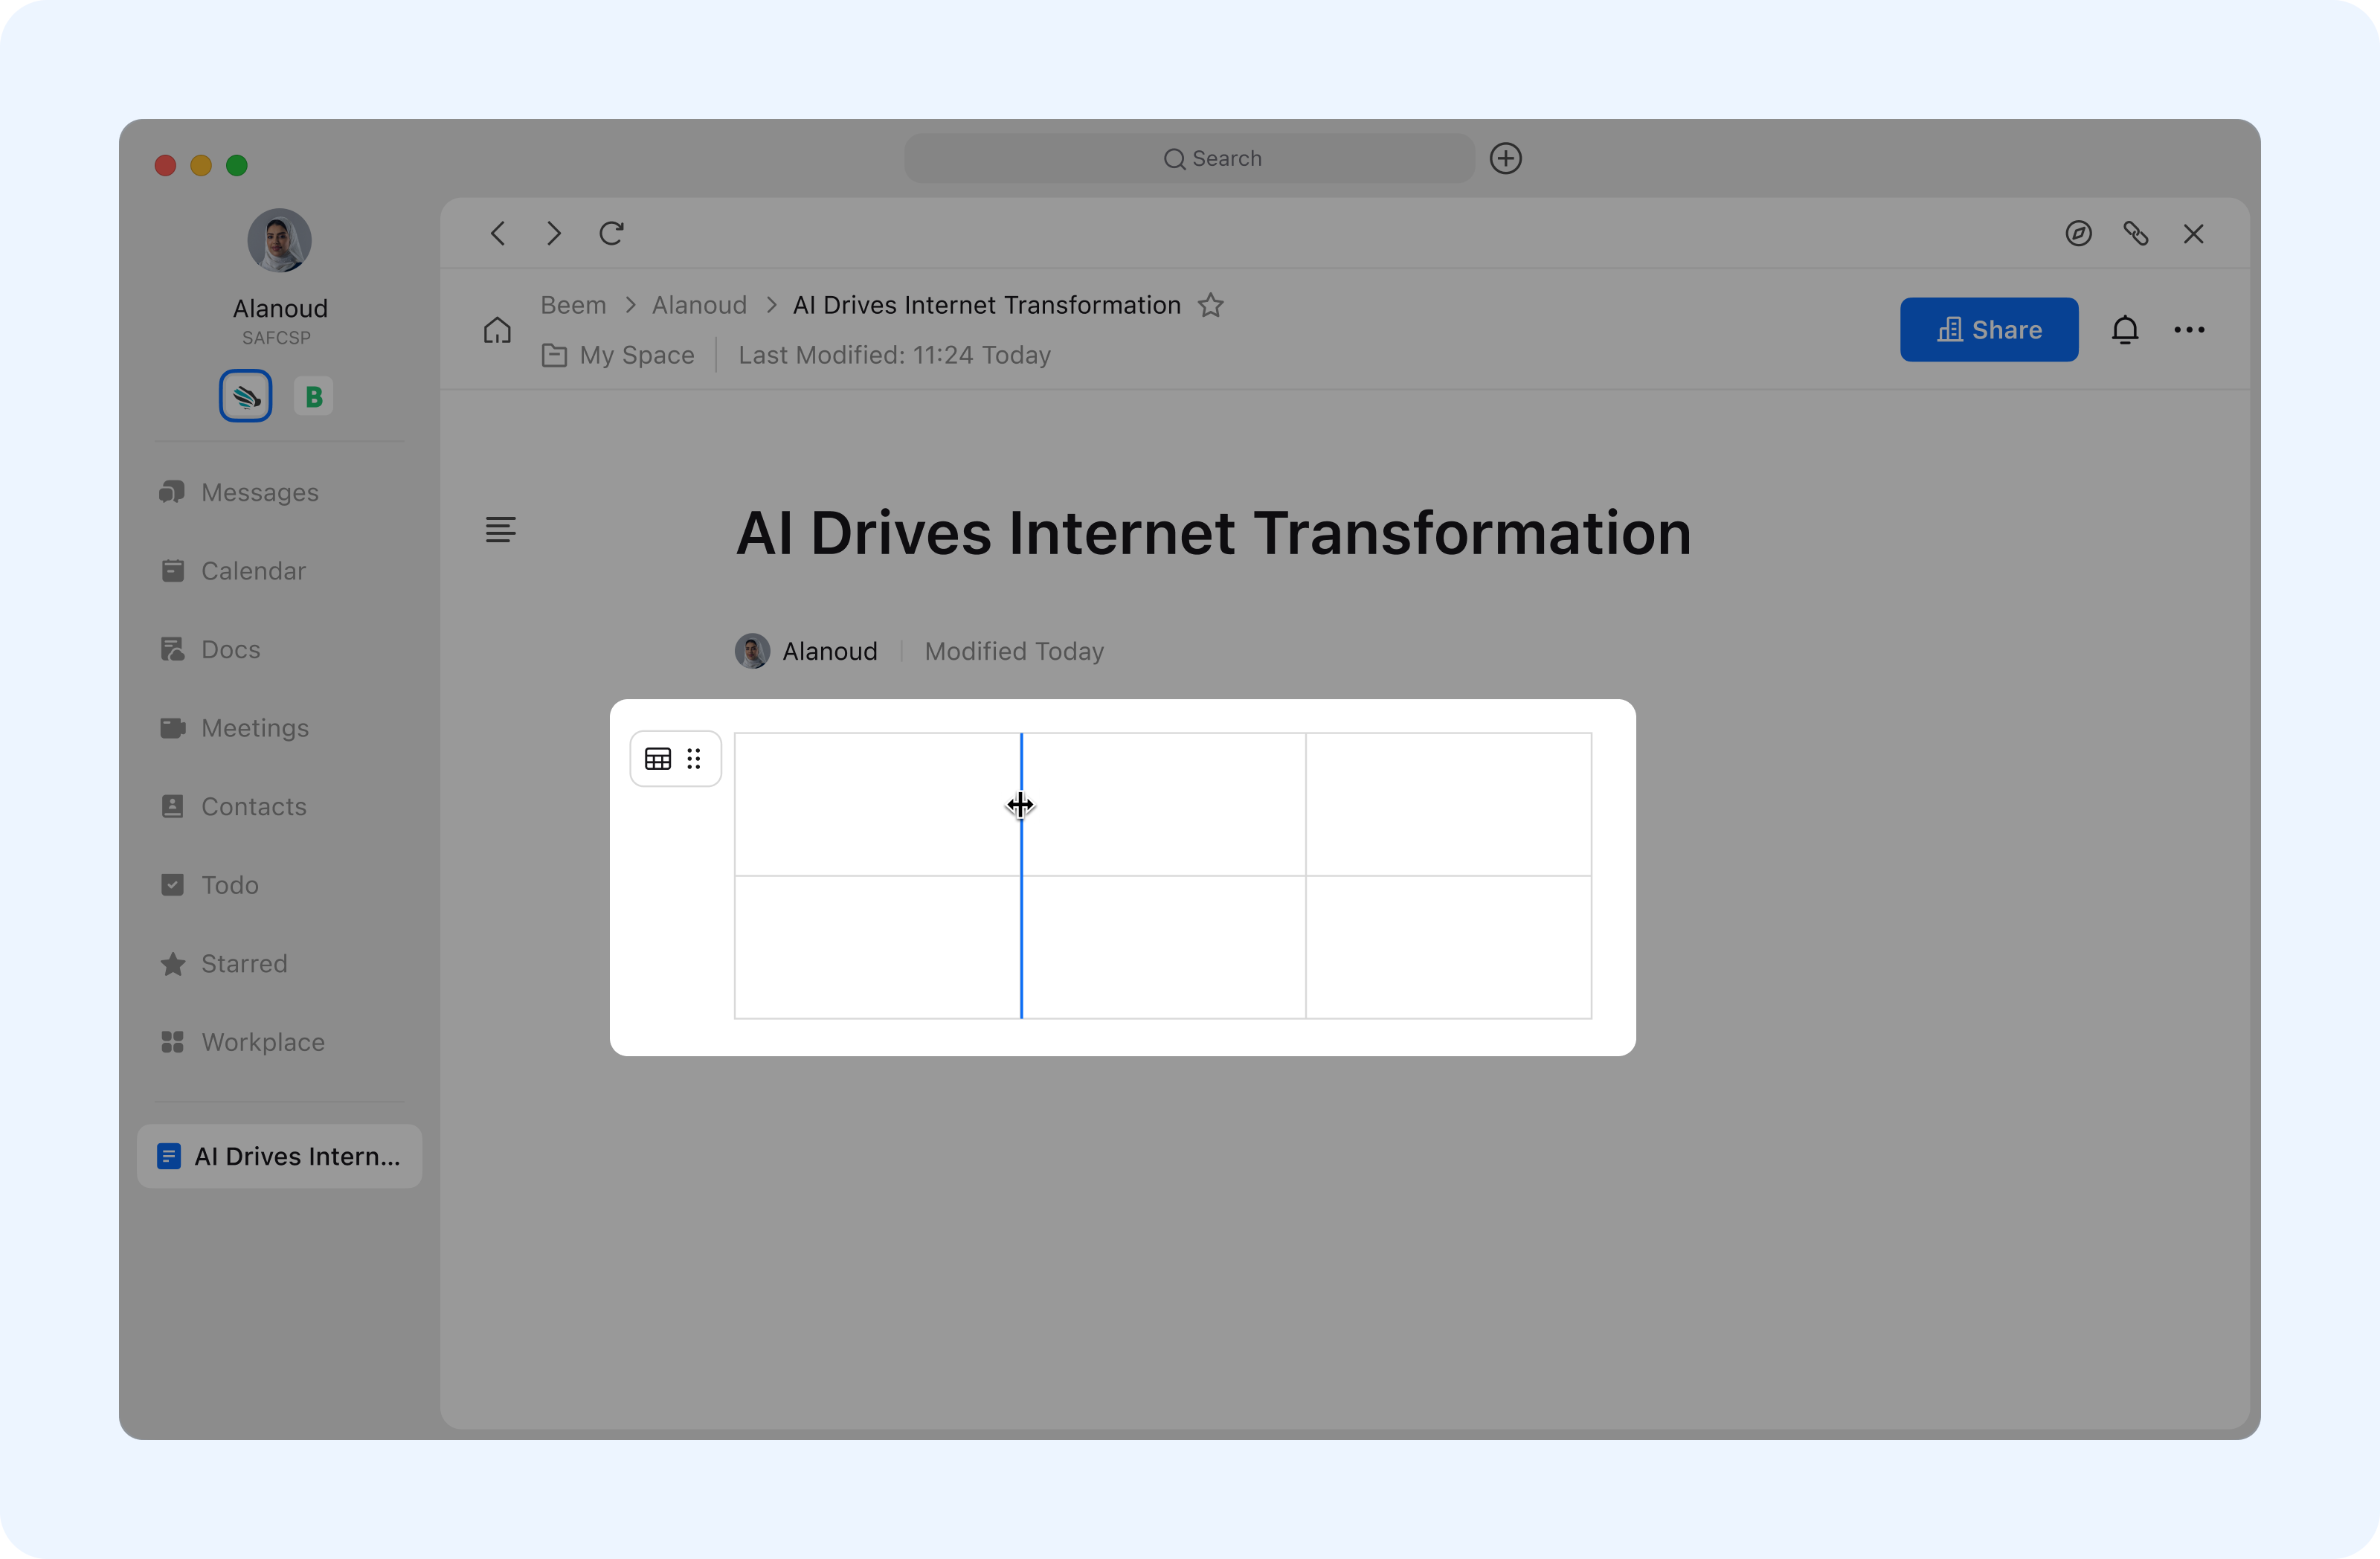2380x1559 pixels.
Task: Open Messages in the sidebar
Action: 259,493
